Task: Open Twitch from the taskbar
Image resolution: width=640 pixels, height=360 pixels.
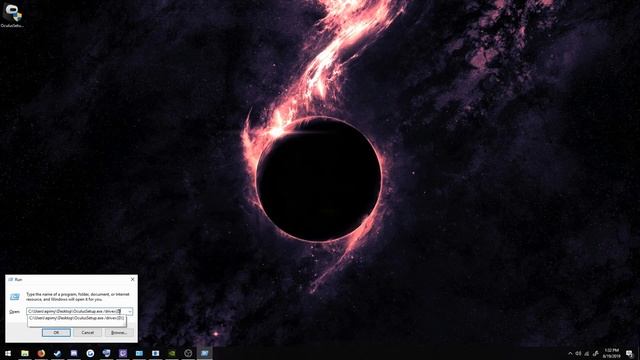Action: point(123,353)
